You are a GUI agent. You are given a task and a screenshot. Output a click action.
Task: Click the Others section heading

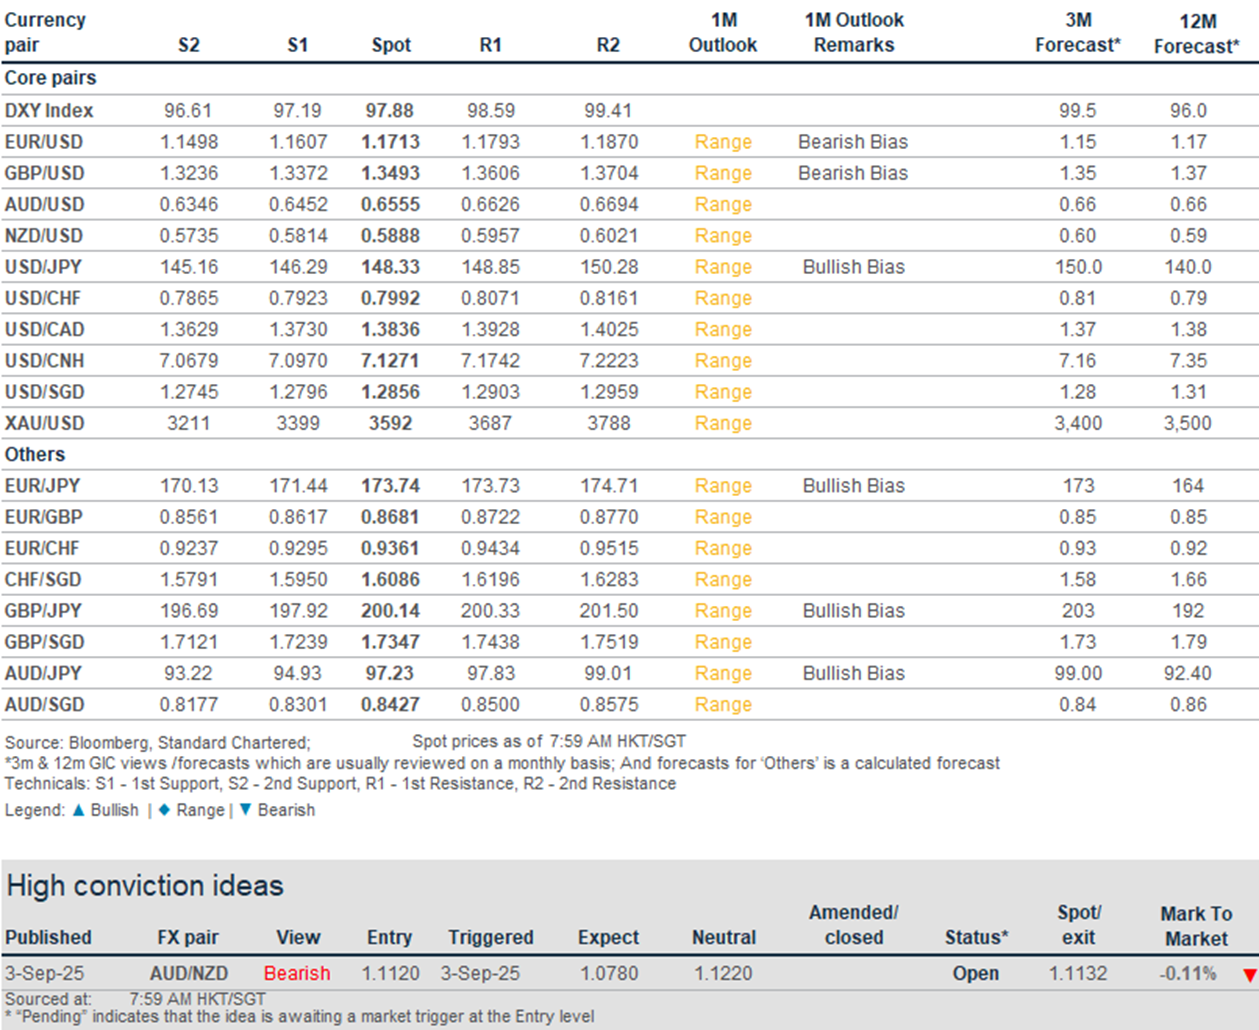click(35, 454)
